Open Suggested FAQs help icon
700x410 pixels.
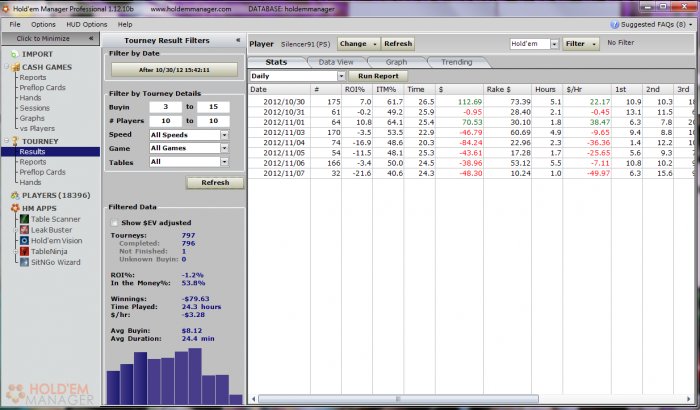click(612, 23)
